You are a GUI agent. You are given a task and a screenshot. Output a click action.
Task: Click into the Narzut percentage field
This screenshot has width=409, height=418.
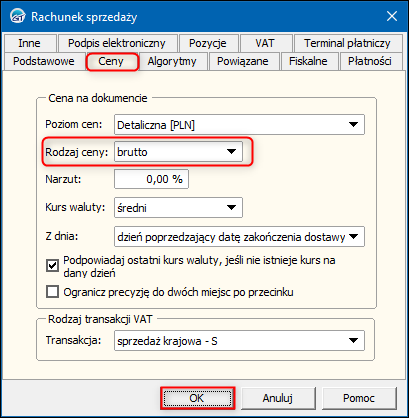[x=151, y=179]
